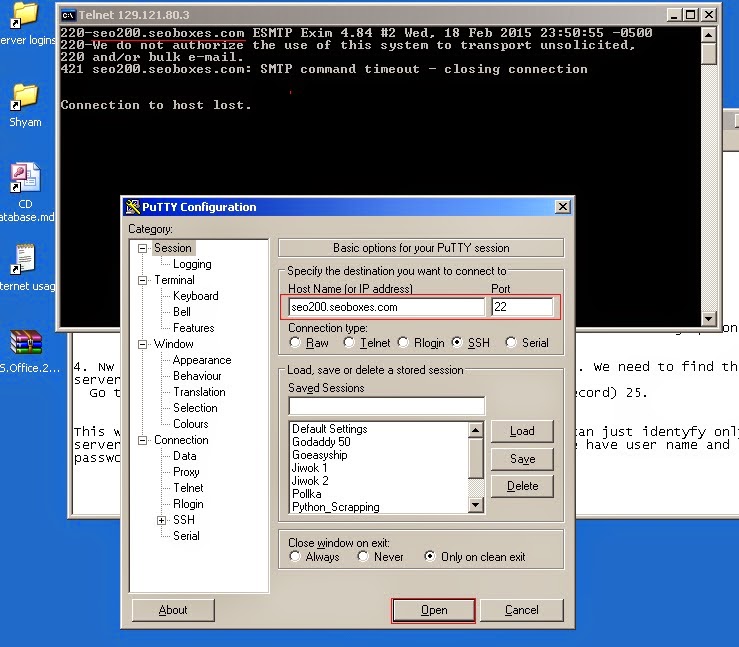Open the MS.Office WinRAR archive icon
This screenshot has width=739, height=647.
coord(26,342)
